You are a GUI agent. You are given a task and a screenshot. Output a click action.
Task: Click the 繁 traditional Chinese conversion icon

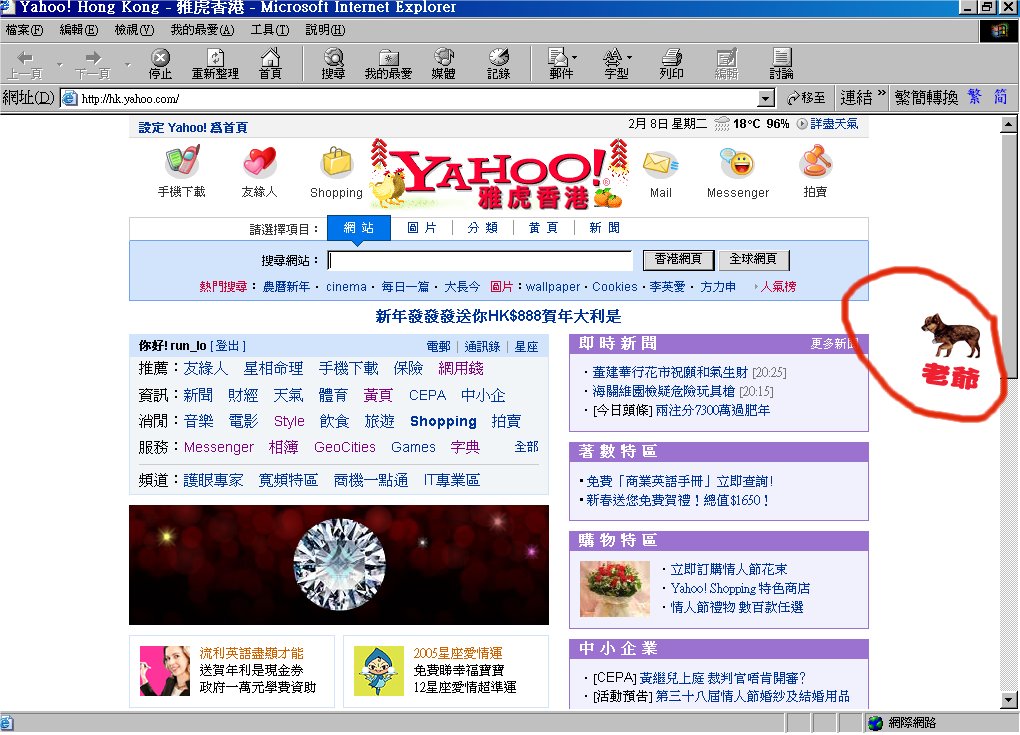click(x=974, y=97)
